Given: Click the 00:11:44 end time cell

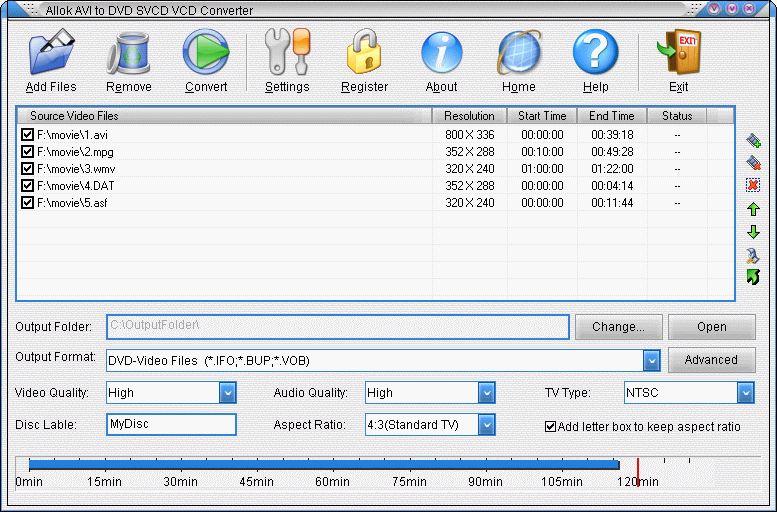Looking at the screenshot, I should pos(612,203).
